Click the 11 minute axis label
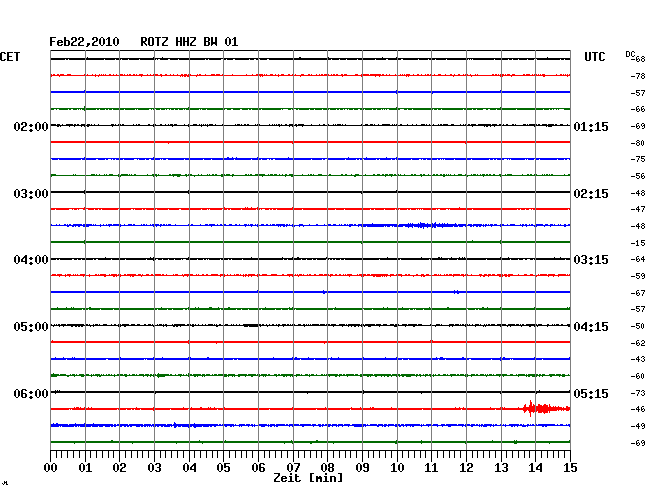Image resolution: width=650 pixels, height=494 pixels. coord(431,468)
